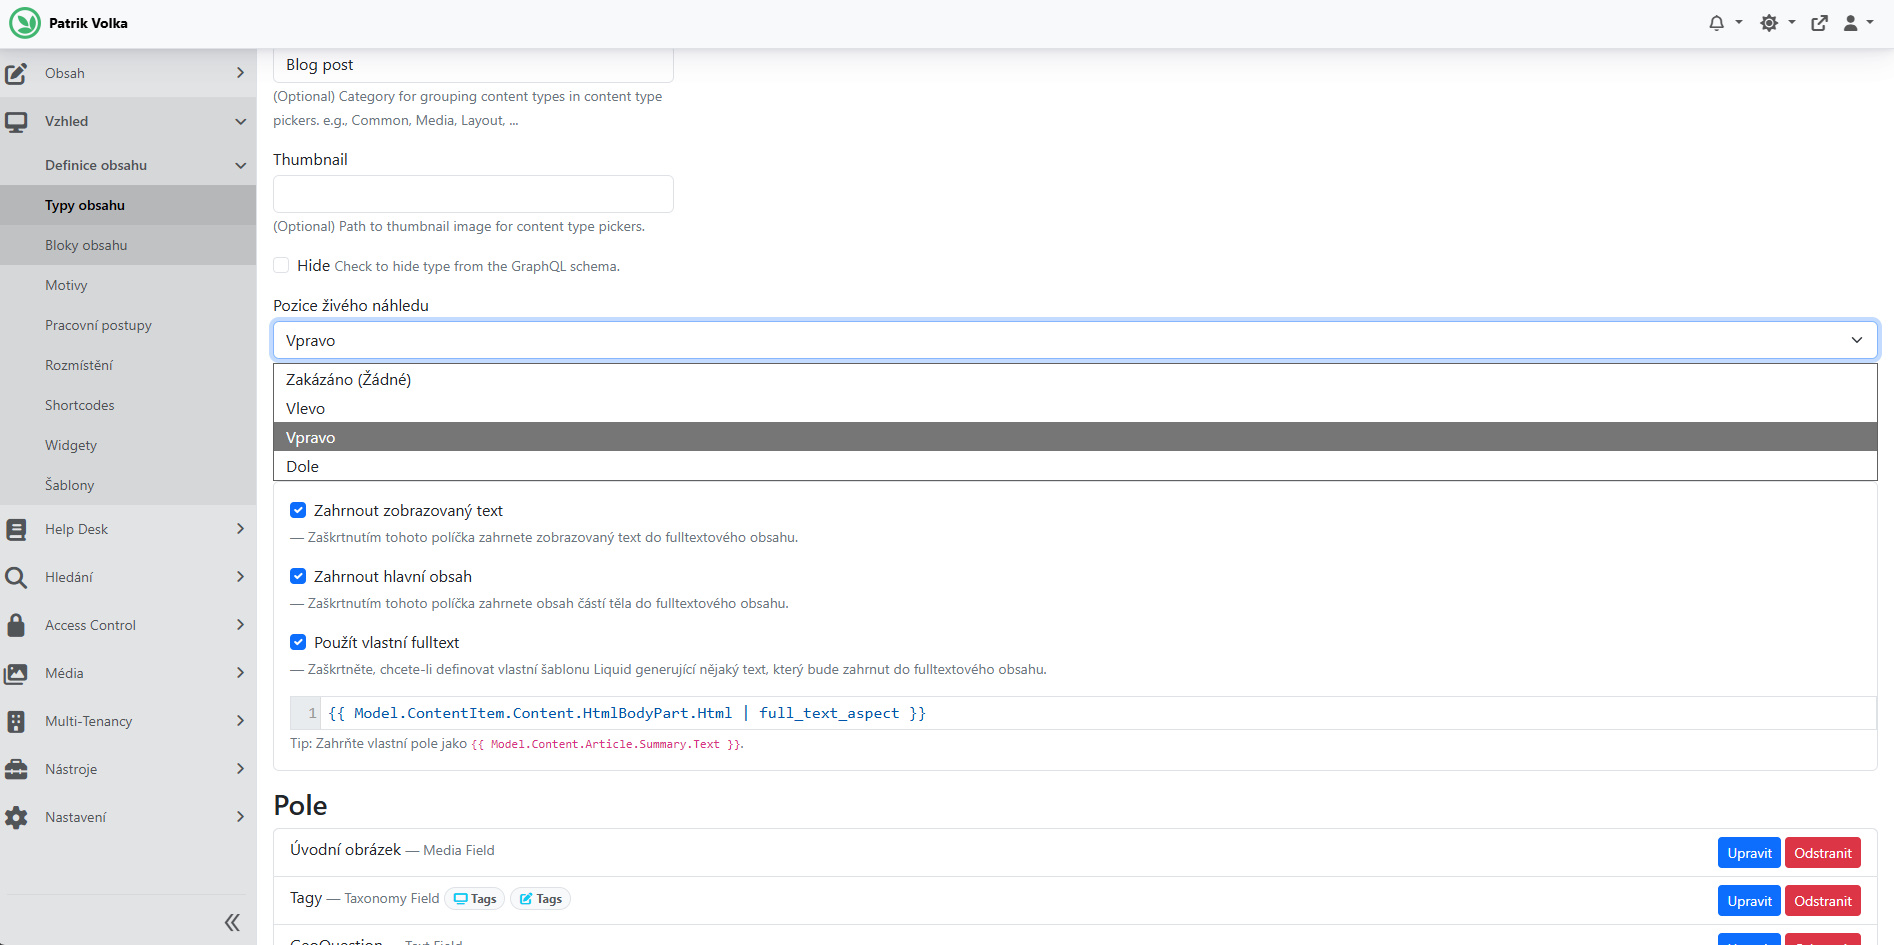Select Zakázáno (Žádné) option
This screenshot has width=1894, height=945.
[1075, 379]
